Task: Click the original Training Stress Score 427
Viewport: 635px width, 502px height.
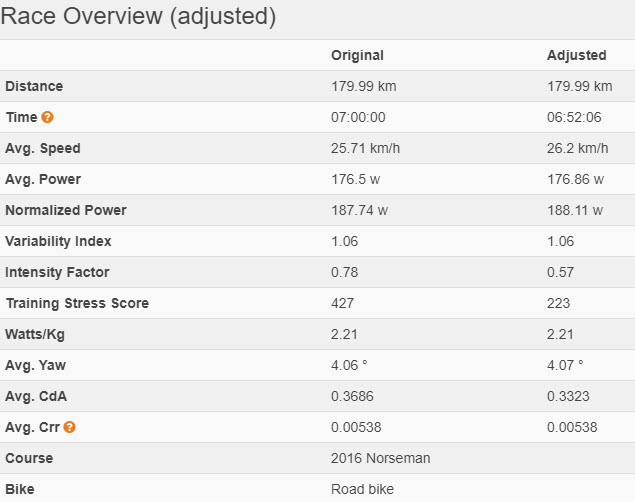Action: tap(343, 303)
